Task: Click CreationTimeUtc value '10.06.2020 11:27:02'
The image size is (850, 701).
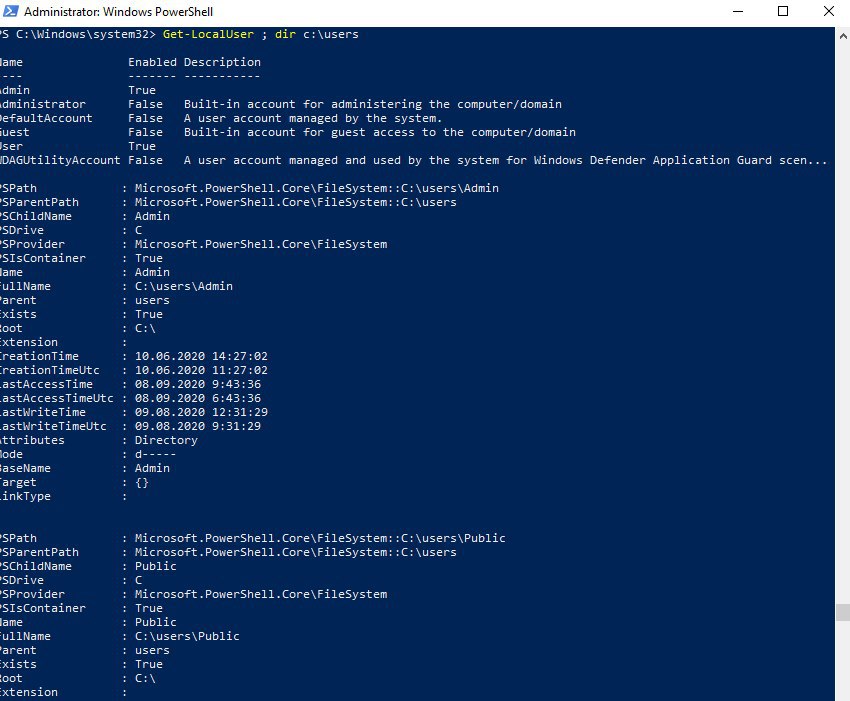Action: pyautogui.click(x=201, y=370)
